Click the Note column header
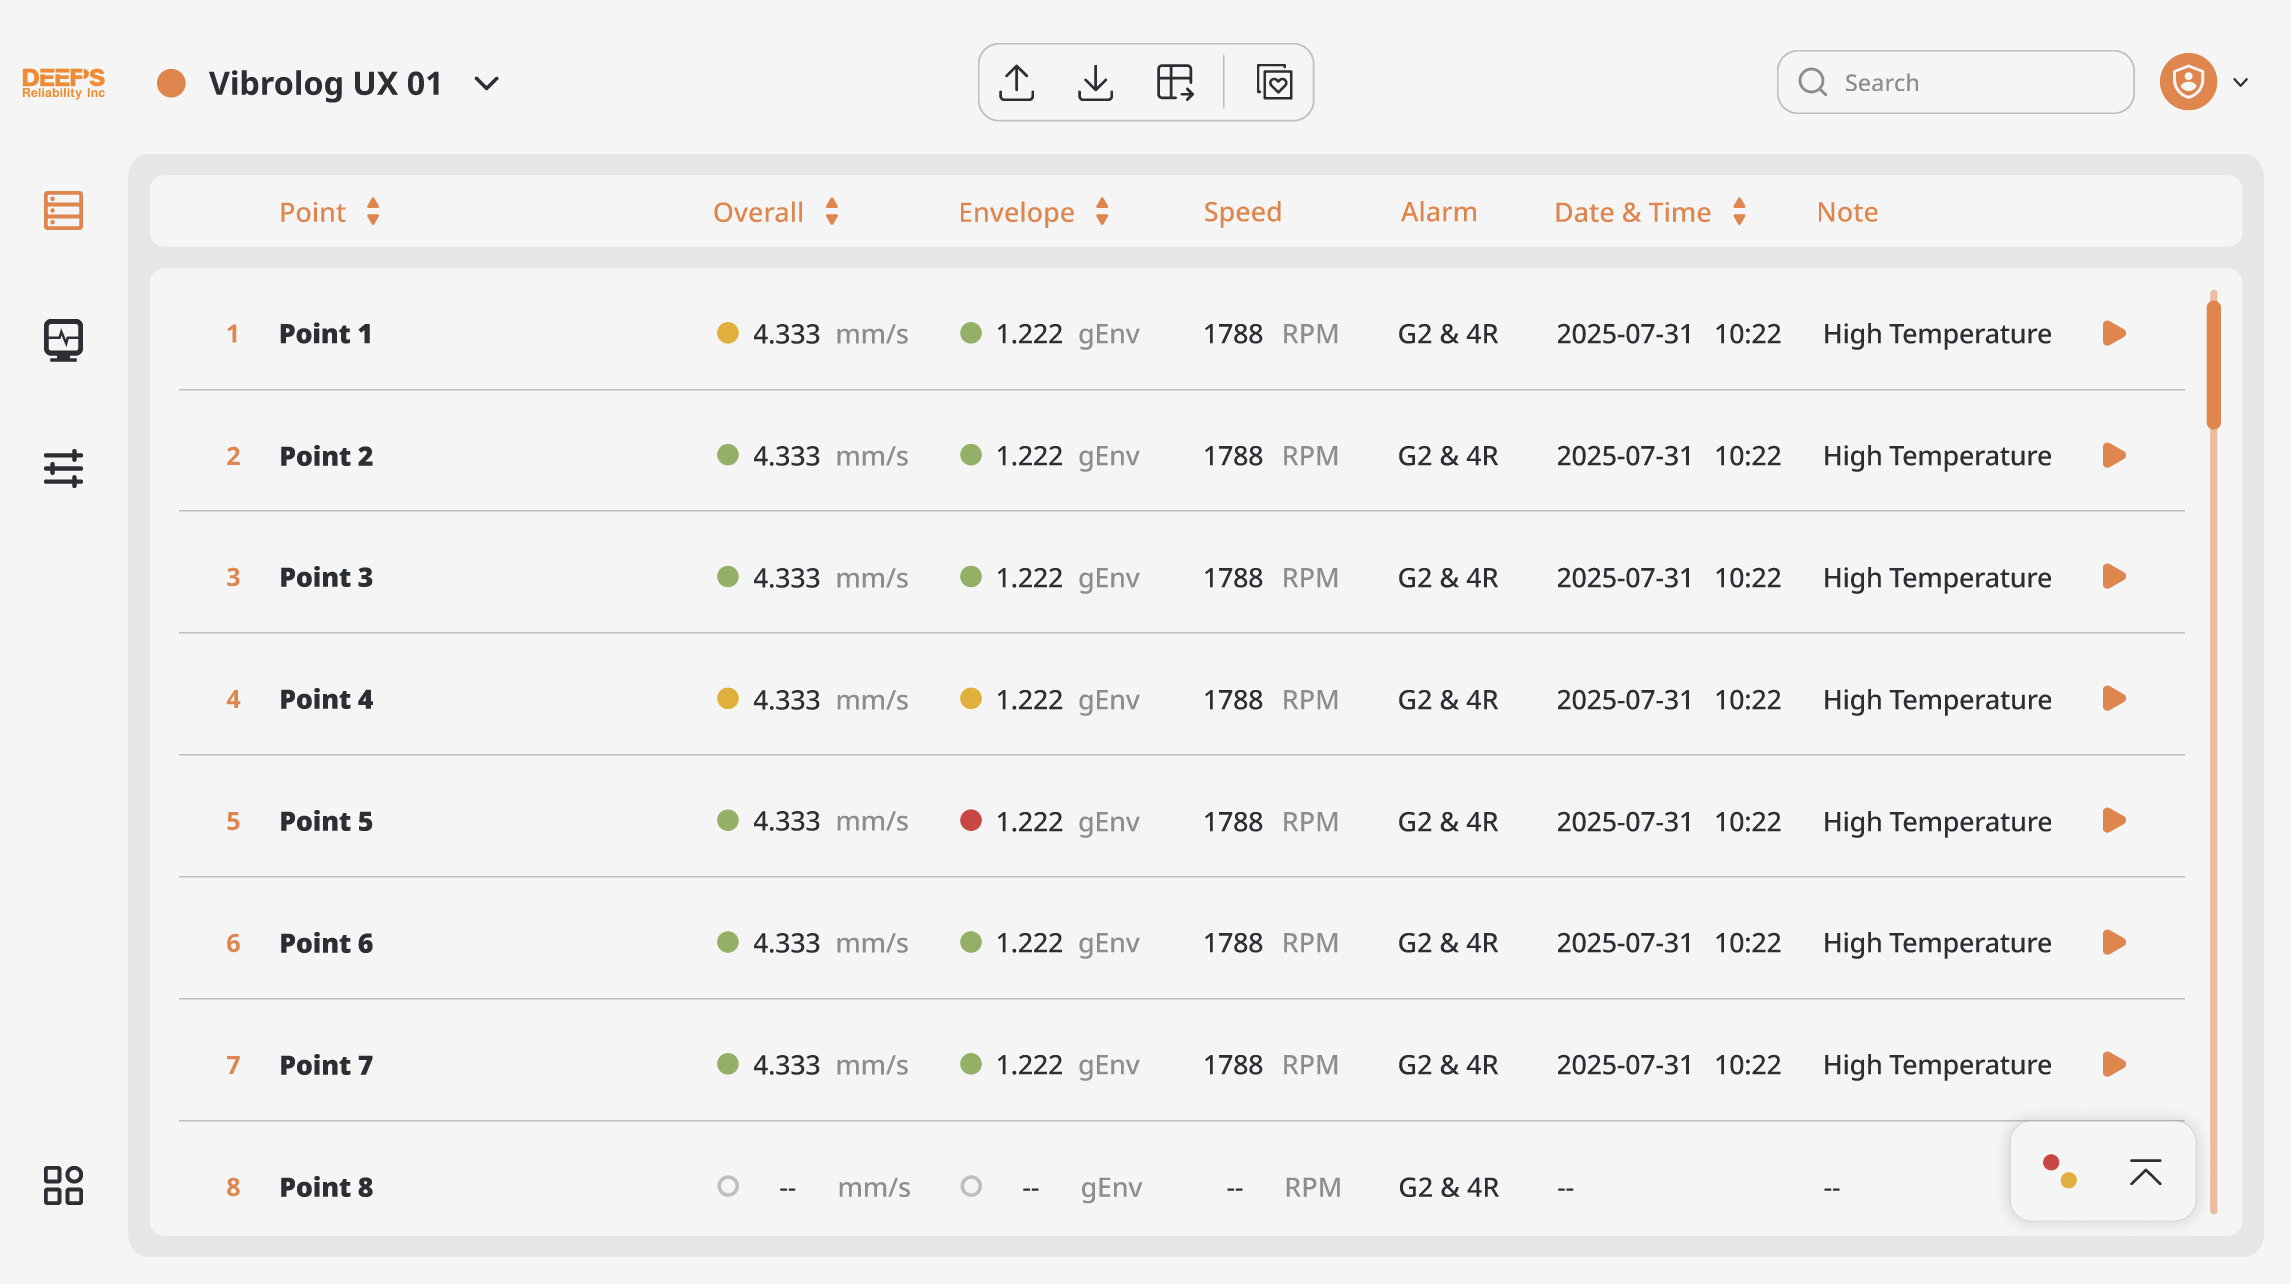2291x1284 pixels. [x=1847, y=212]
